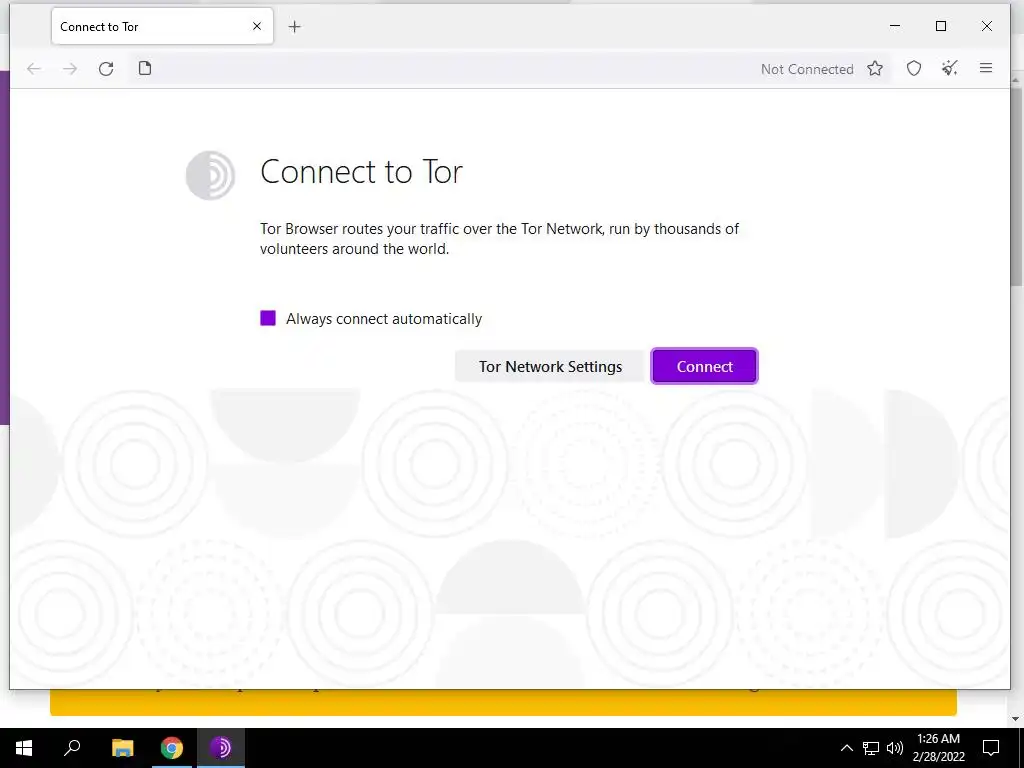Click the Connect to Tor heading
This screenshot has height=768, width=1024.
point(361,172)
